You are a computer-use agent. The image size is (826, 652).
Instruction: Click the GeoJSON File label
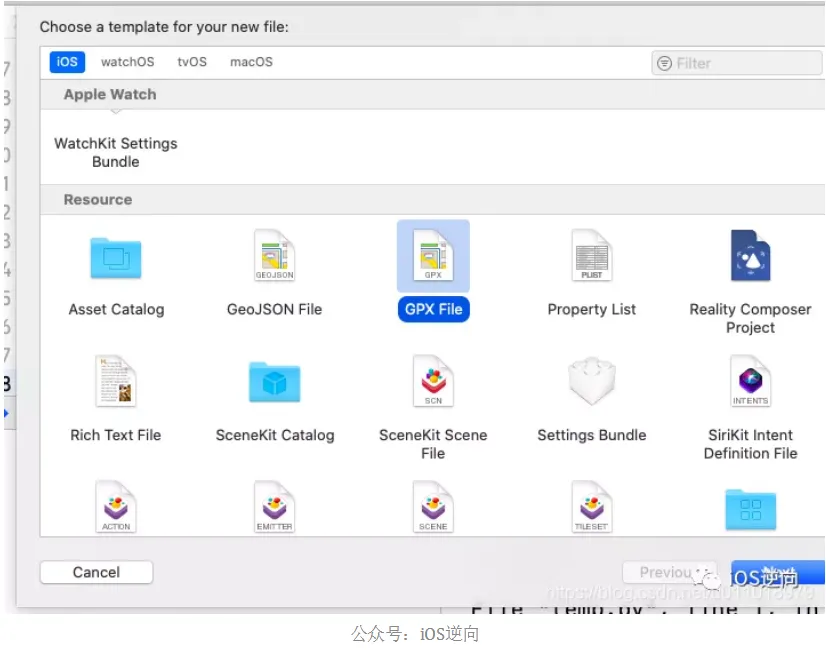coord(274,309)
